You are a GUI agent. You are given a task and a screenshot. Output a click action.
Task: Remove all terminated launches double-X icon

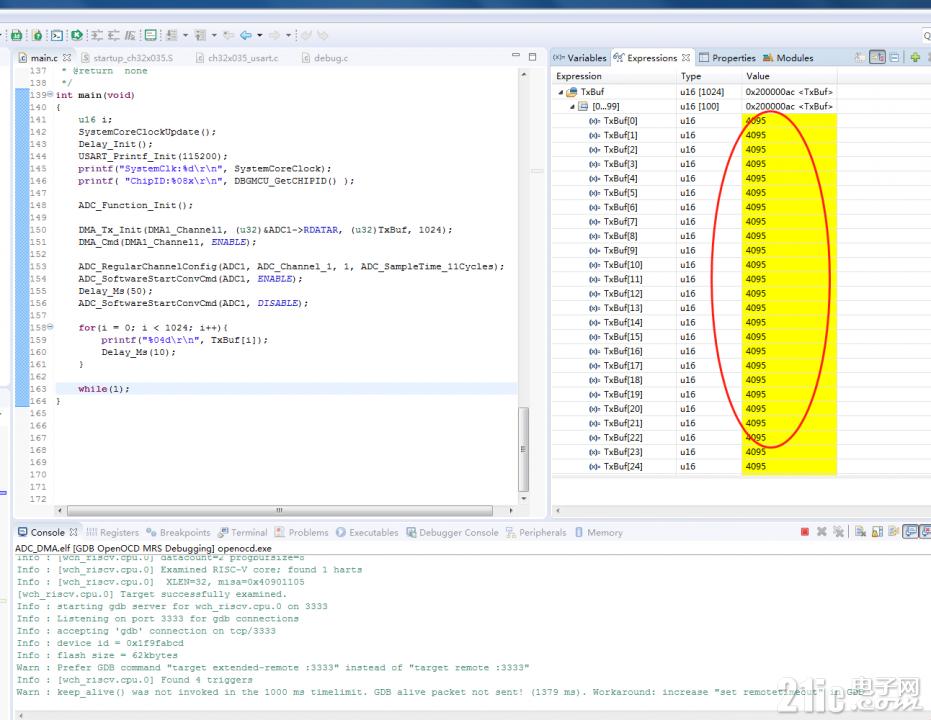coord(838,532)
